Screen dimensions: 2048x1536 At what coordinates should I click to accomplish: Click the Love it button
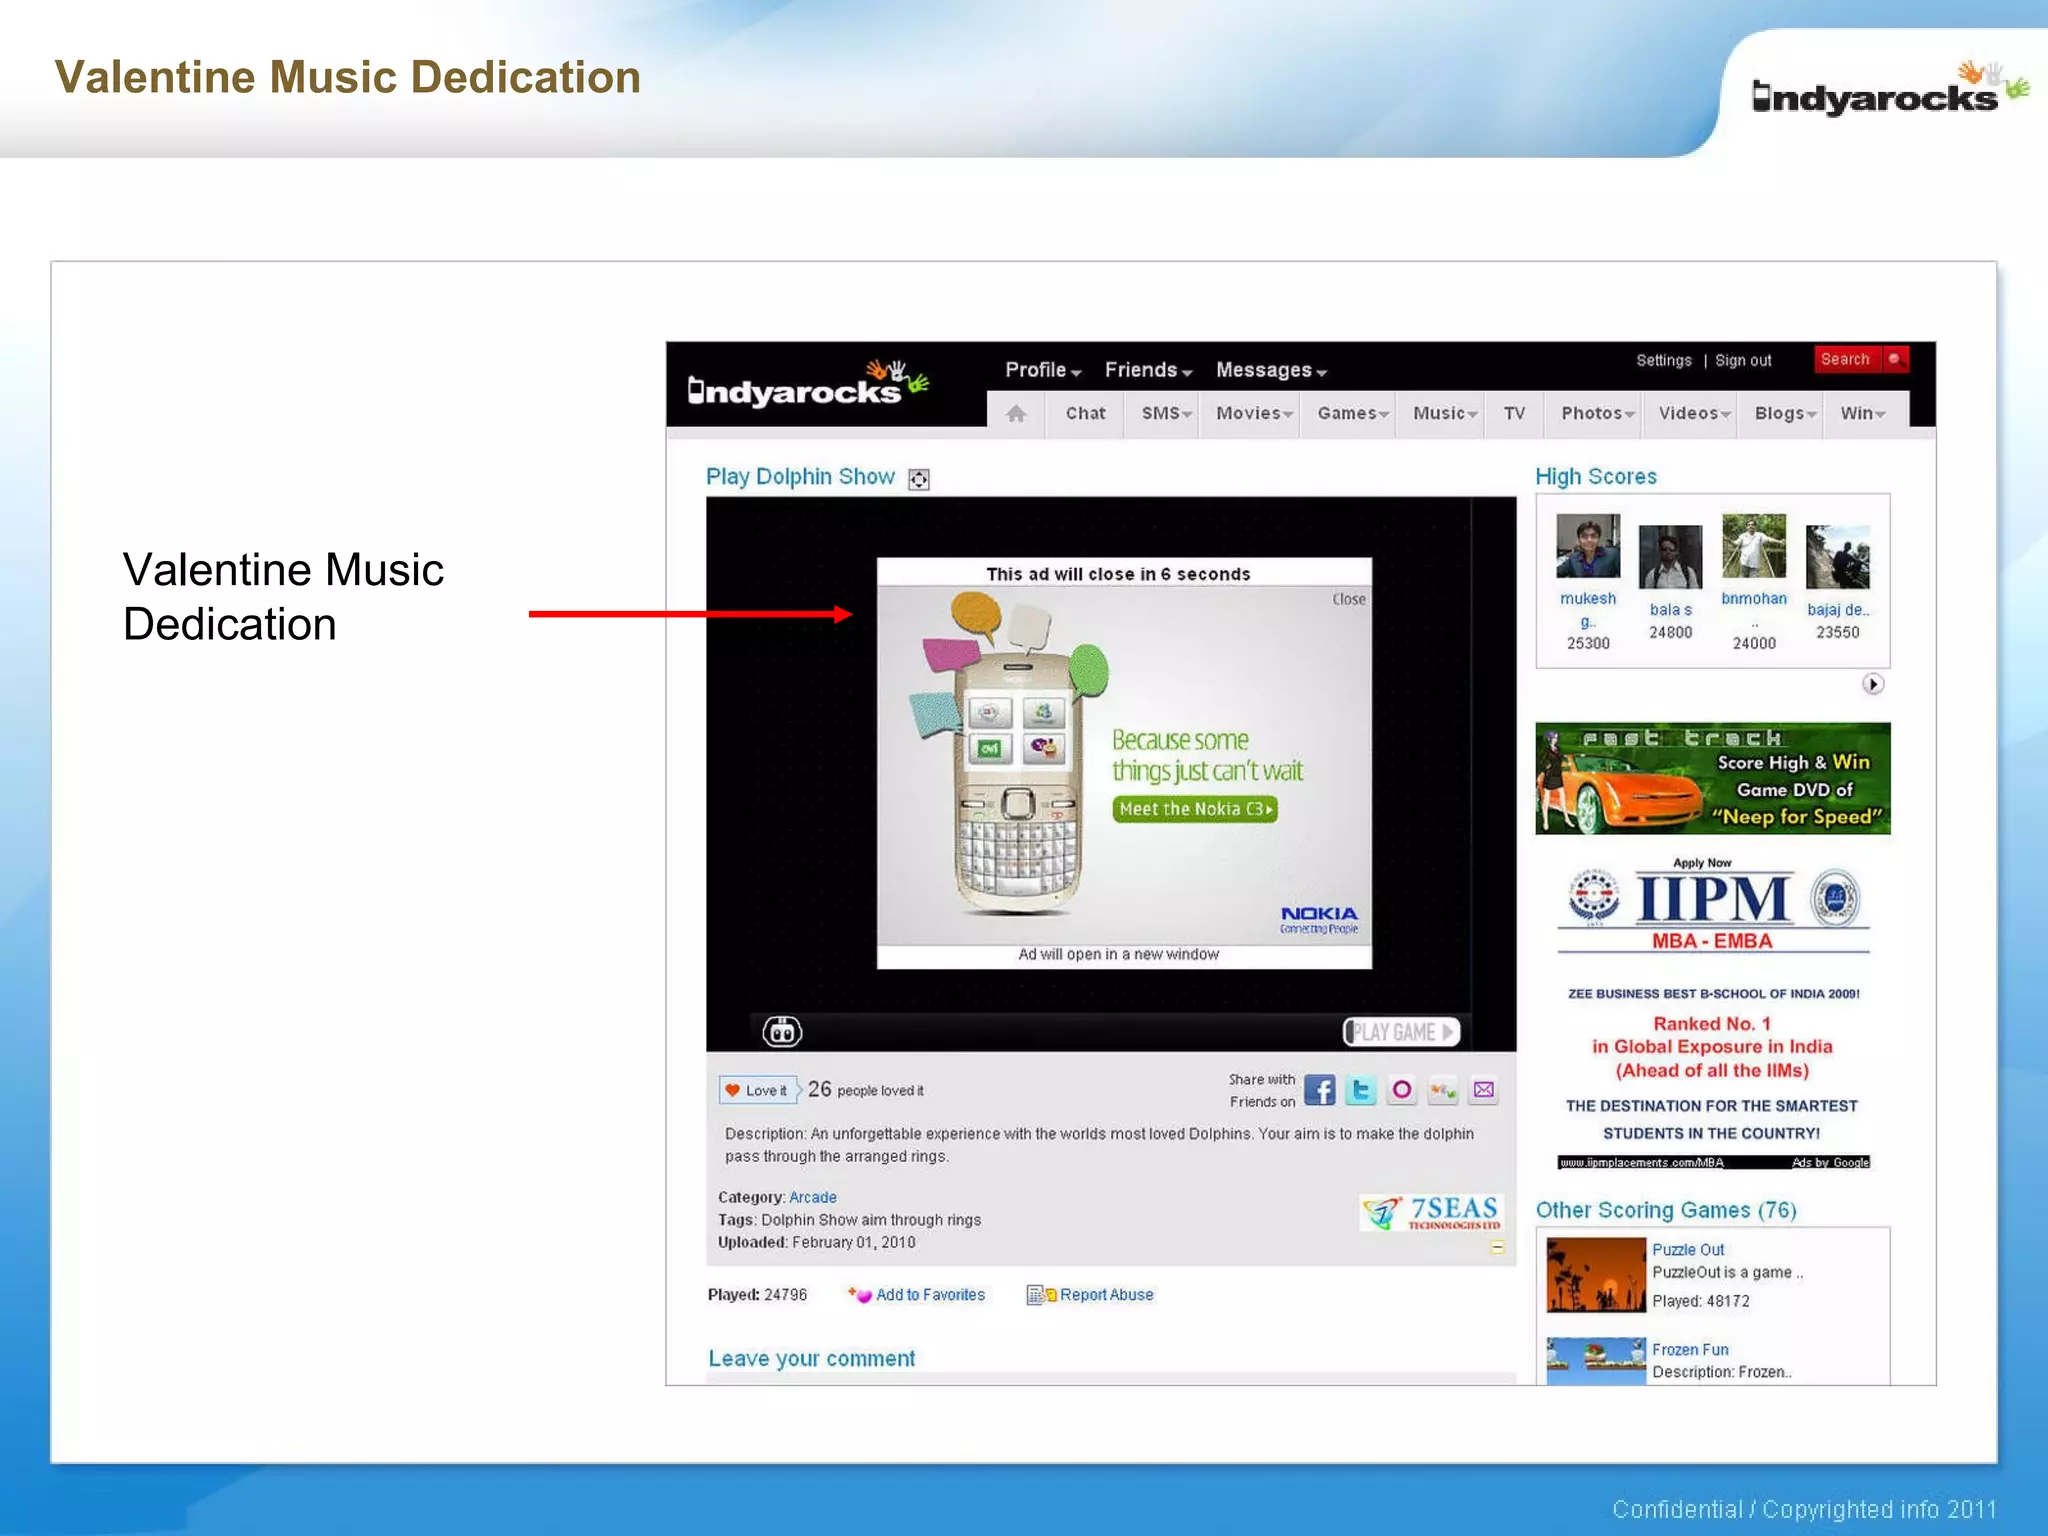click(758, 1090)
